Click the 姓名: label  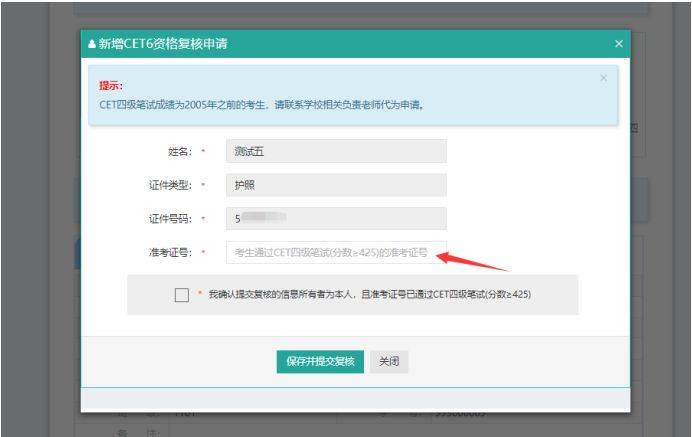pyautogui.click(x=180, y=152)
